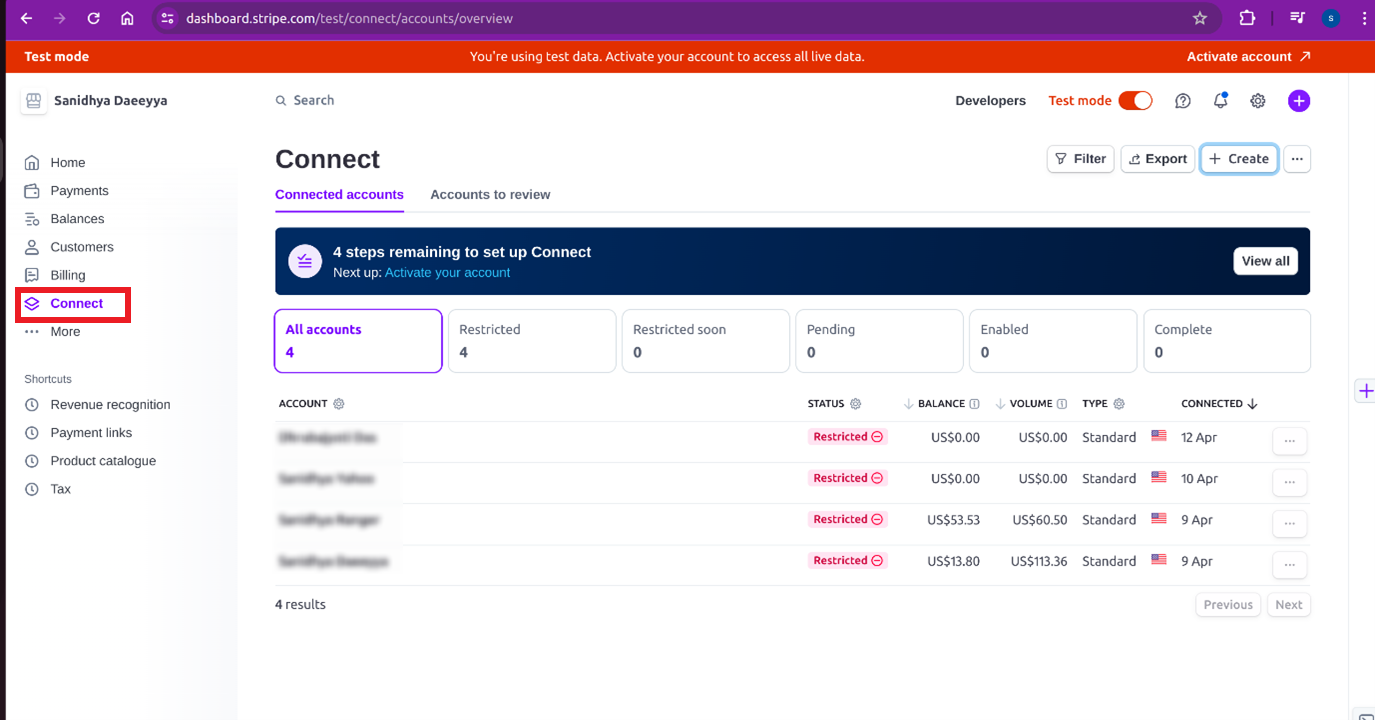
Task: Open row actions menu for 12 Apr account
Action: click(x=1289, y=440)
